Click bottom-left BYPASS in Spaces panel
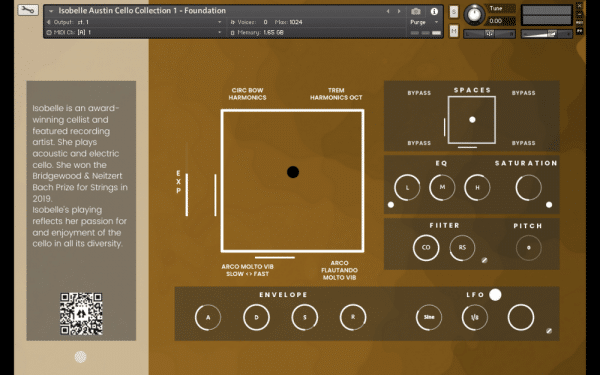600x375 pixels. (x=419, y=143)
